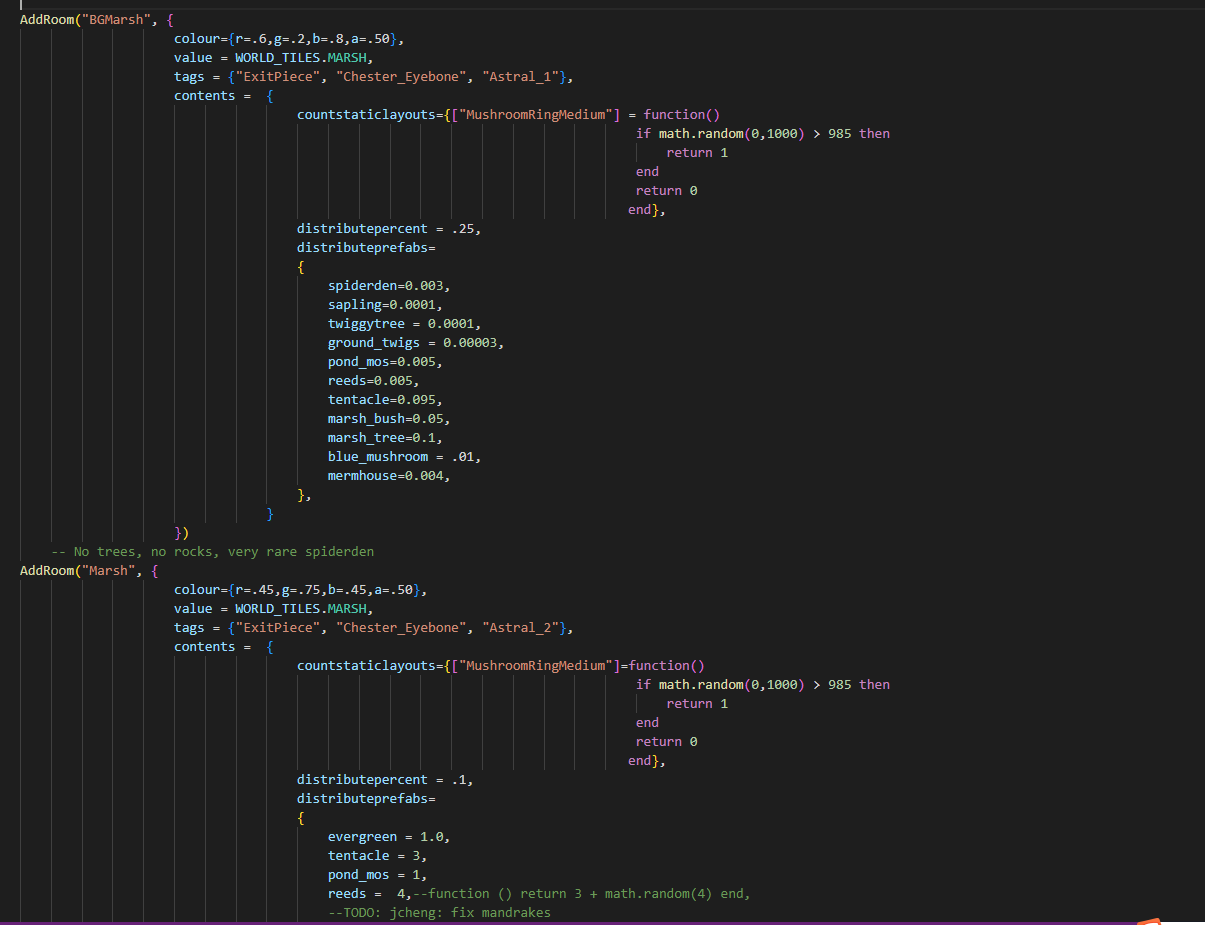Click the mermhouse=0.004 entry
The width and height of the screenshot is (1205, 925).
coord(388,476)
